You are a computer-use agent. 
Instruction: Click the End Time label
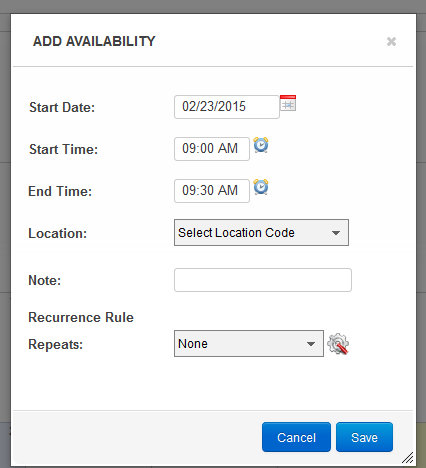pos(60,191)
